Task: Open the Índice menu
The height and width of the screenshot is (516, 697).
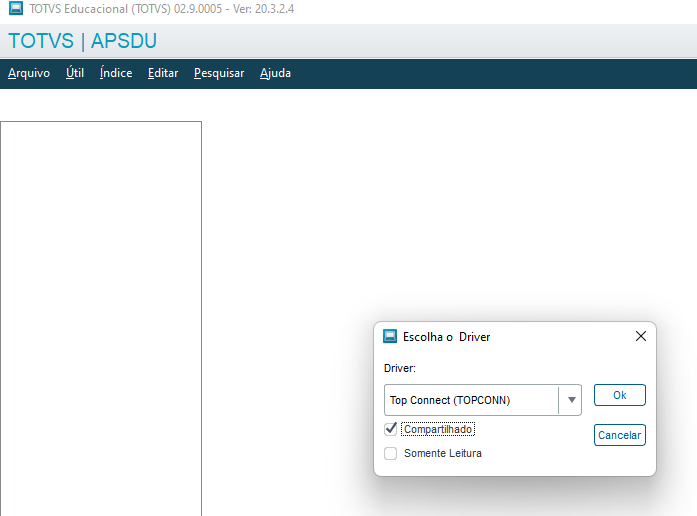Action: (x=116, y=73)
